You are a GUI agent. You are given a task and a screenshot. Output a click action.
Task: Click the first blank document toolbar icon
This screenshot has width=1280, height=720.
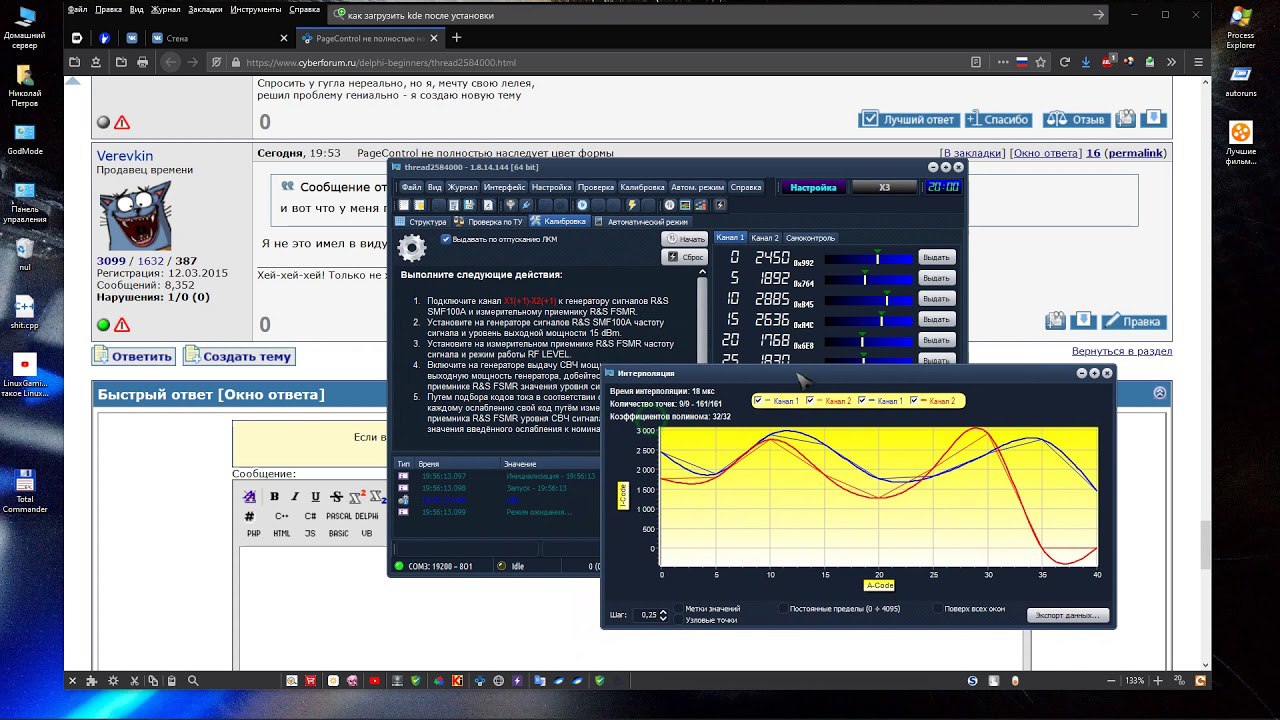[404, 205]
